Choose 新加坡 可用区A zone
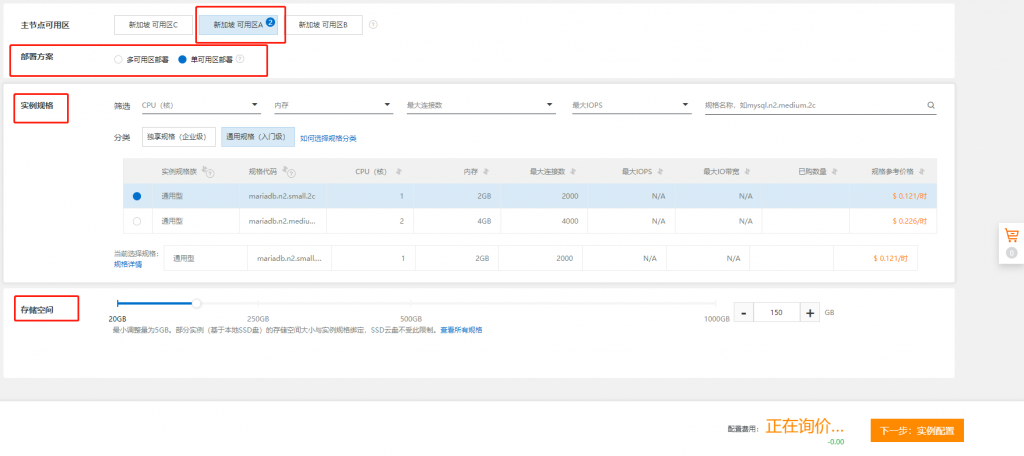The image size is (1024, 456). point(240,25)
